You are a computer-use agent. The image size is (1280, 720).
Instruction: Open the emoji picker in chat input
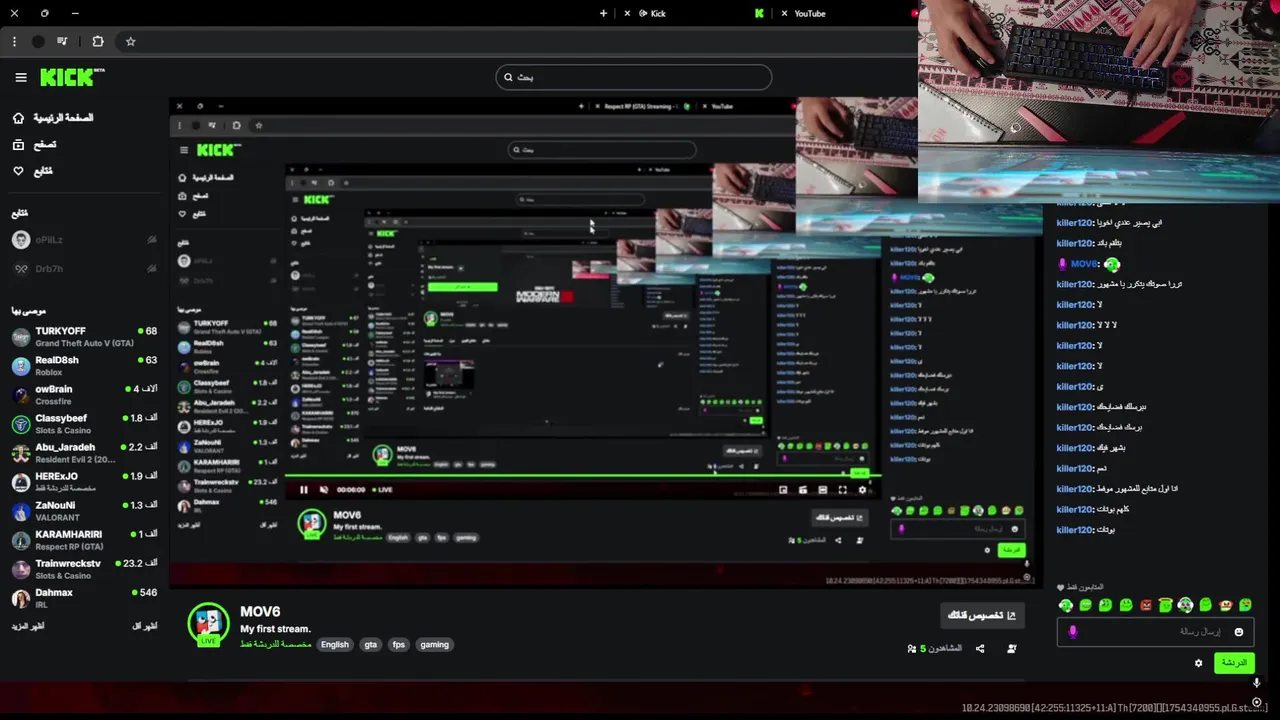click(x=1239, y=632)
